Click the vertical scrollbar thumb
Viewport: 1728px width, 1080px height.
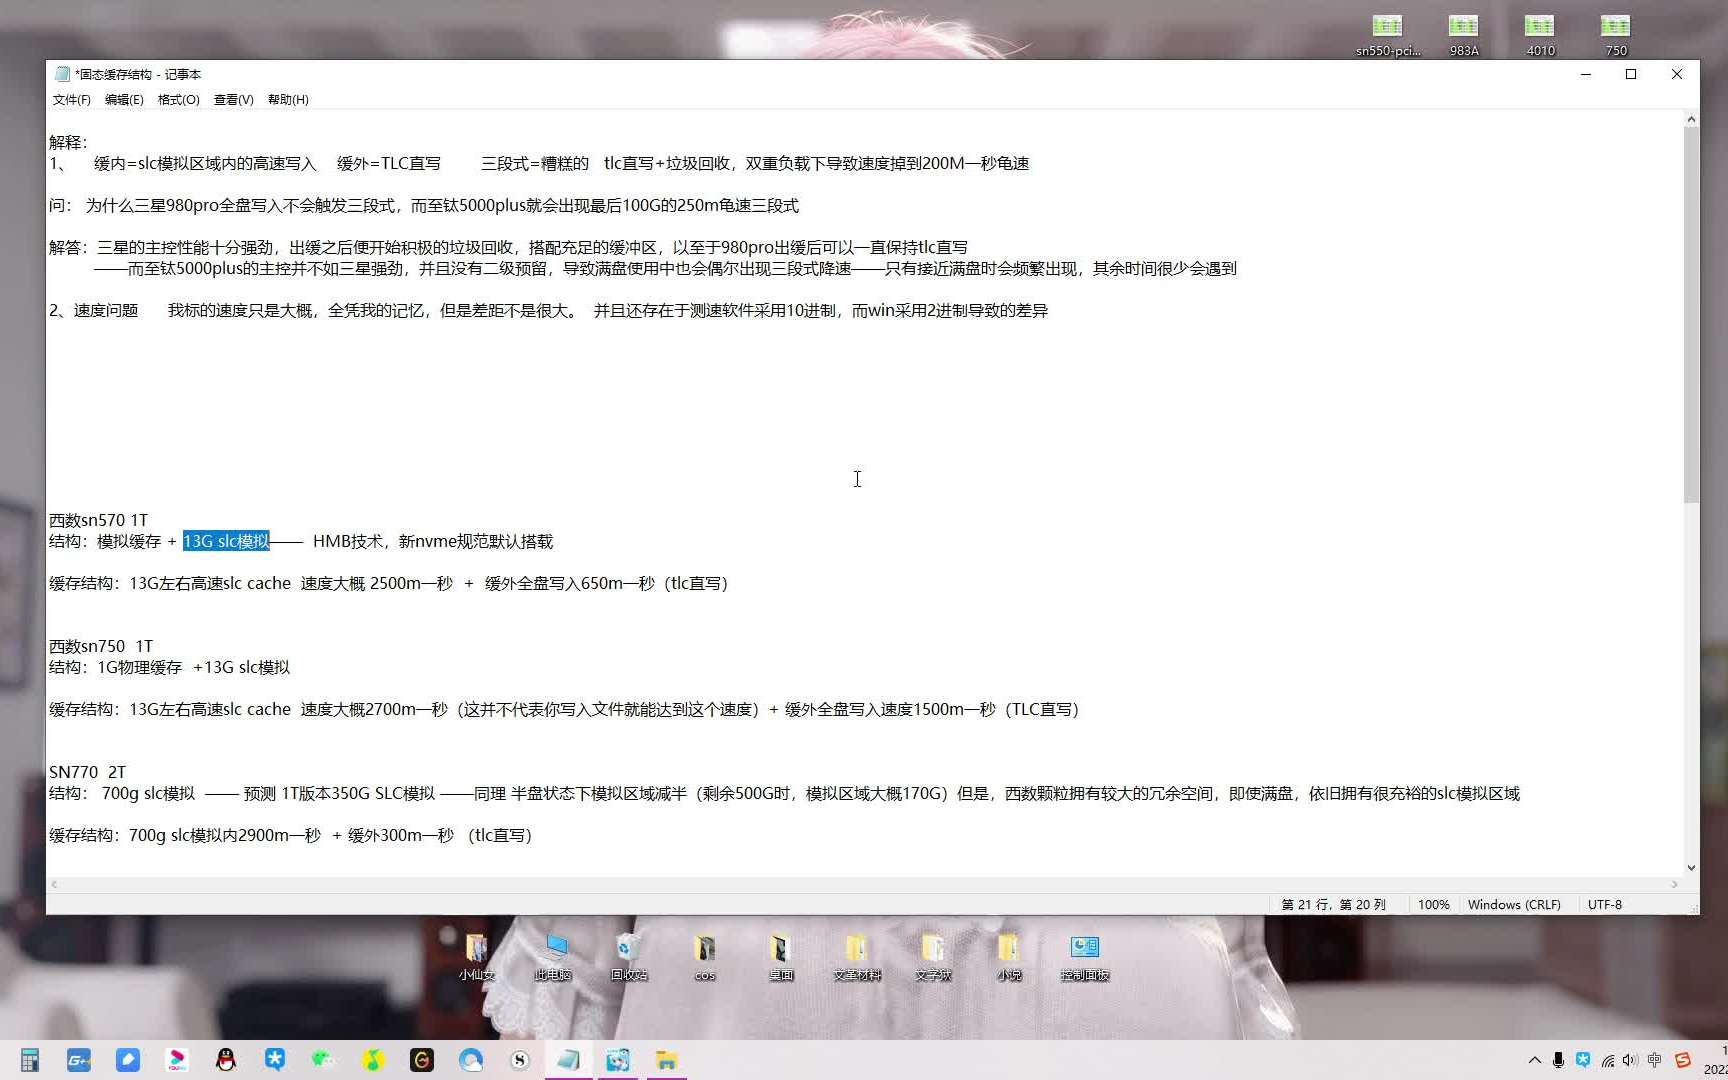point(1691,315)
